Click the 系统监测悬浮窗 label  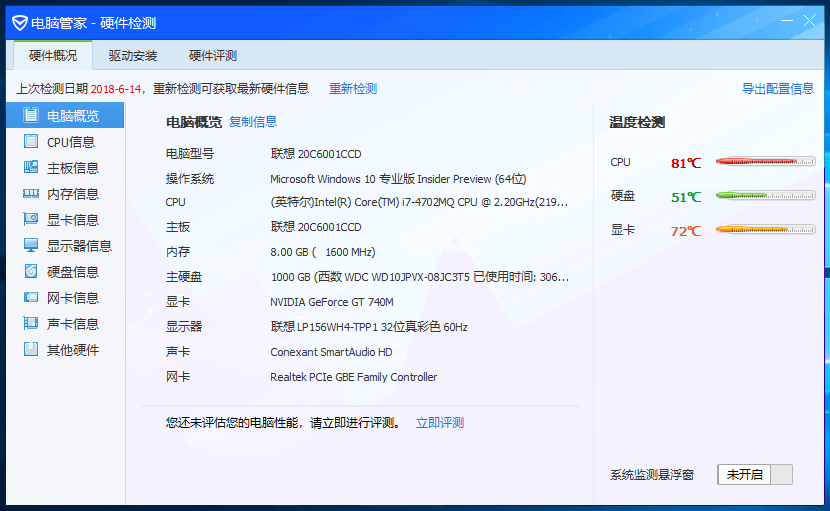pos(652,474)
